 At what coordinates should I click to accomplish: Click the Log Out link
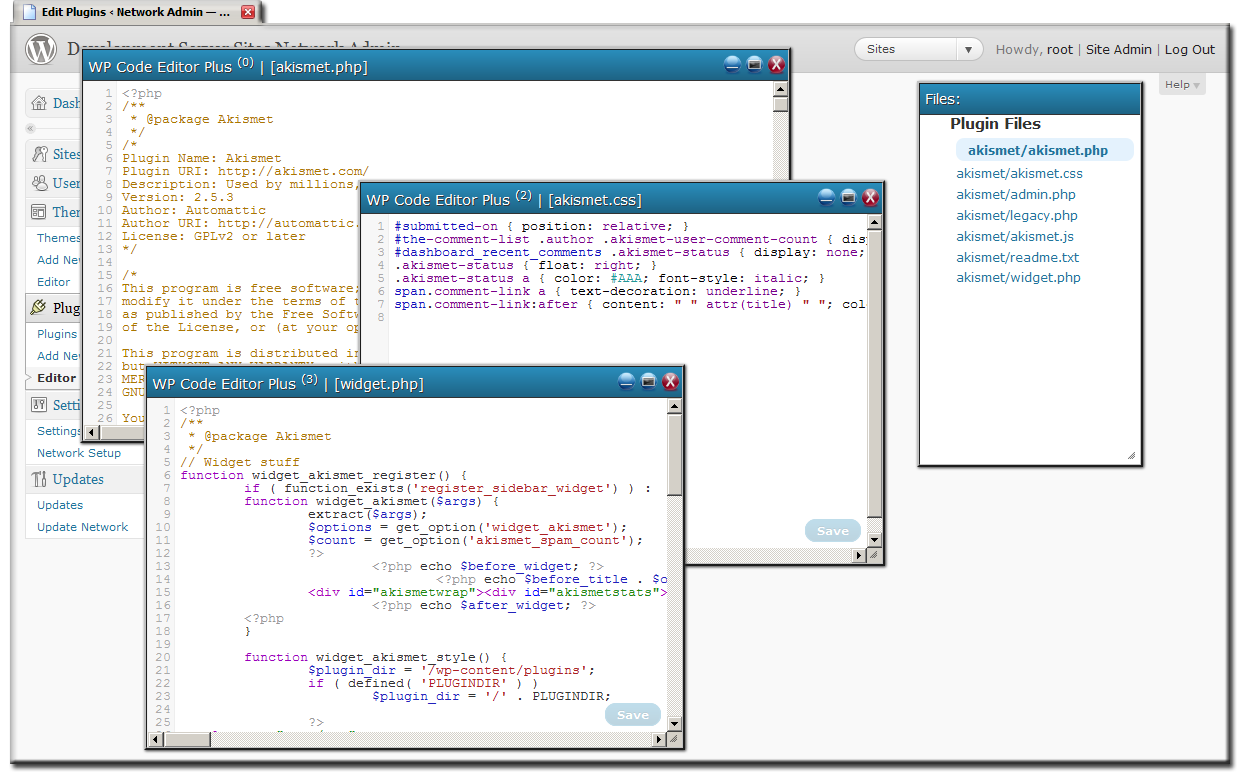point(1190,49)
